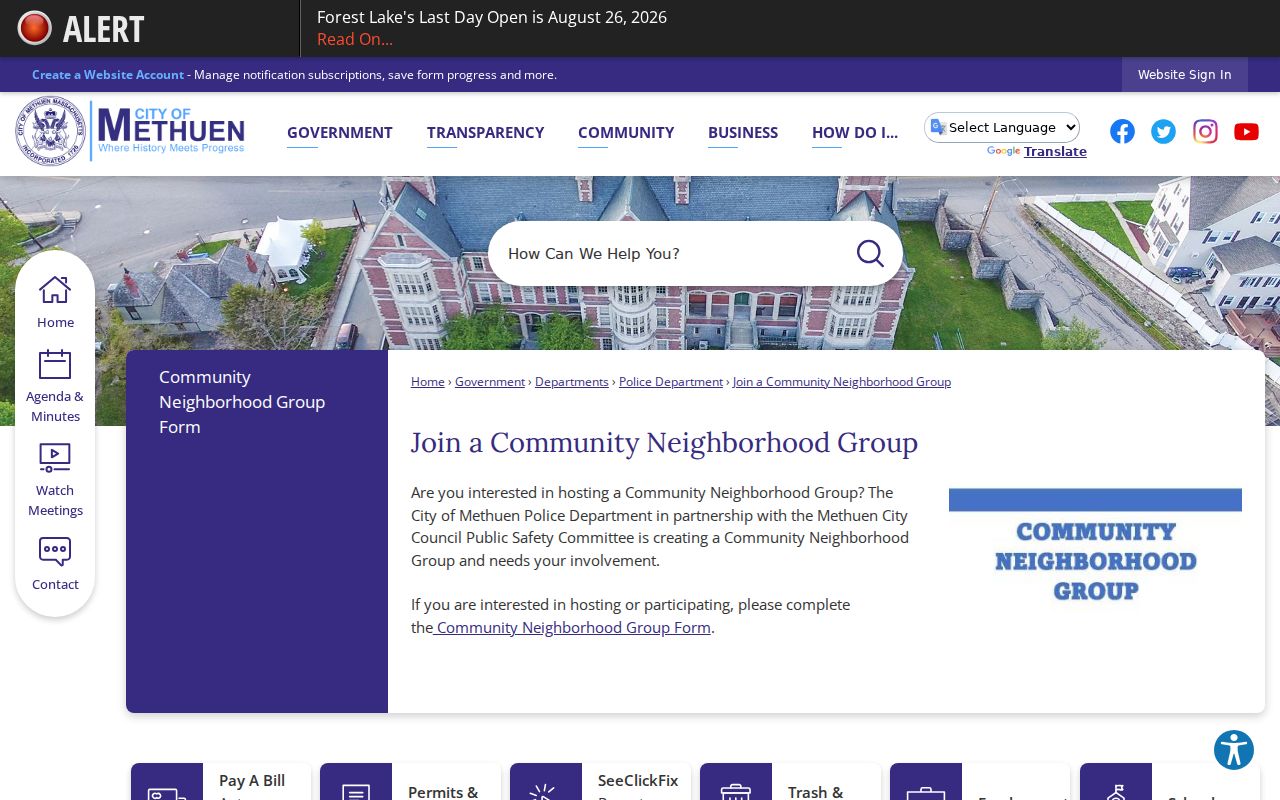Click the Home breadcrumb link
The image size is (1280, 800).
pyautogui.click(x=428, y=382)
